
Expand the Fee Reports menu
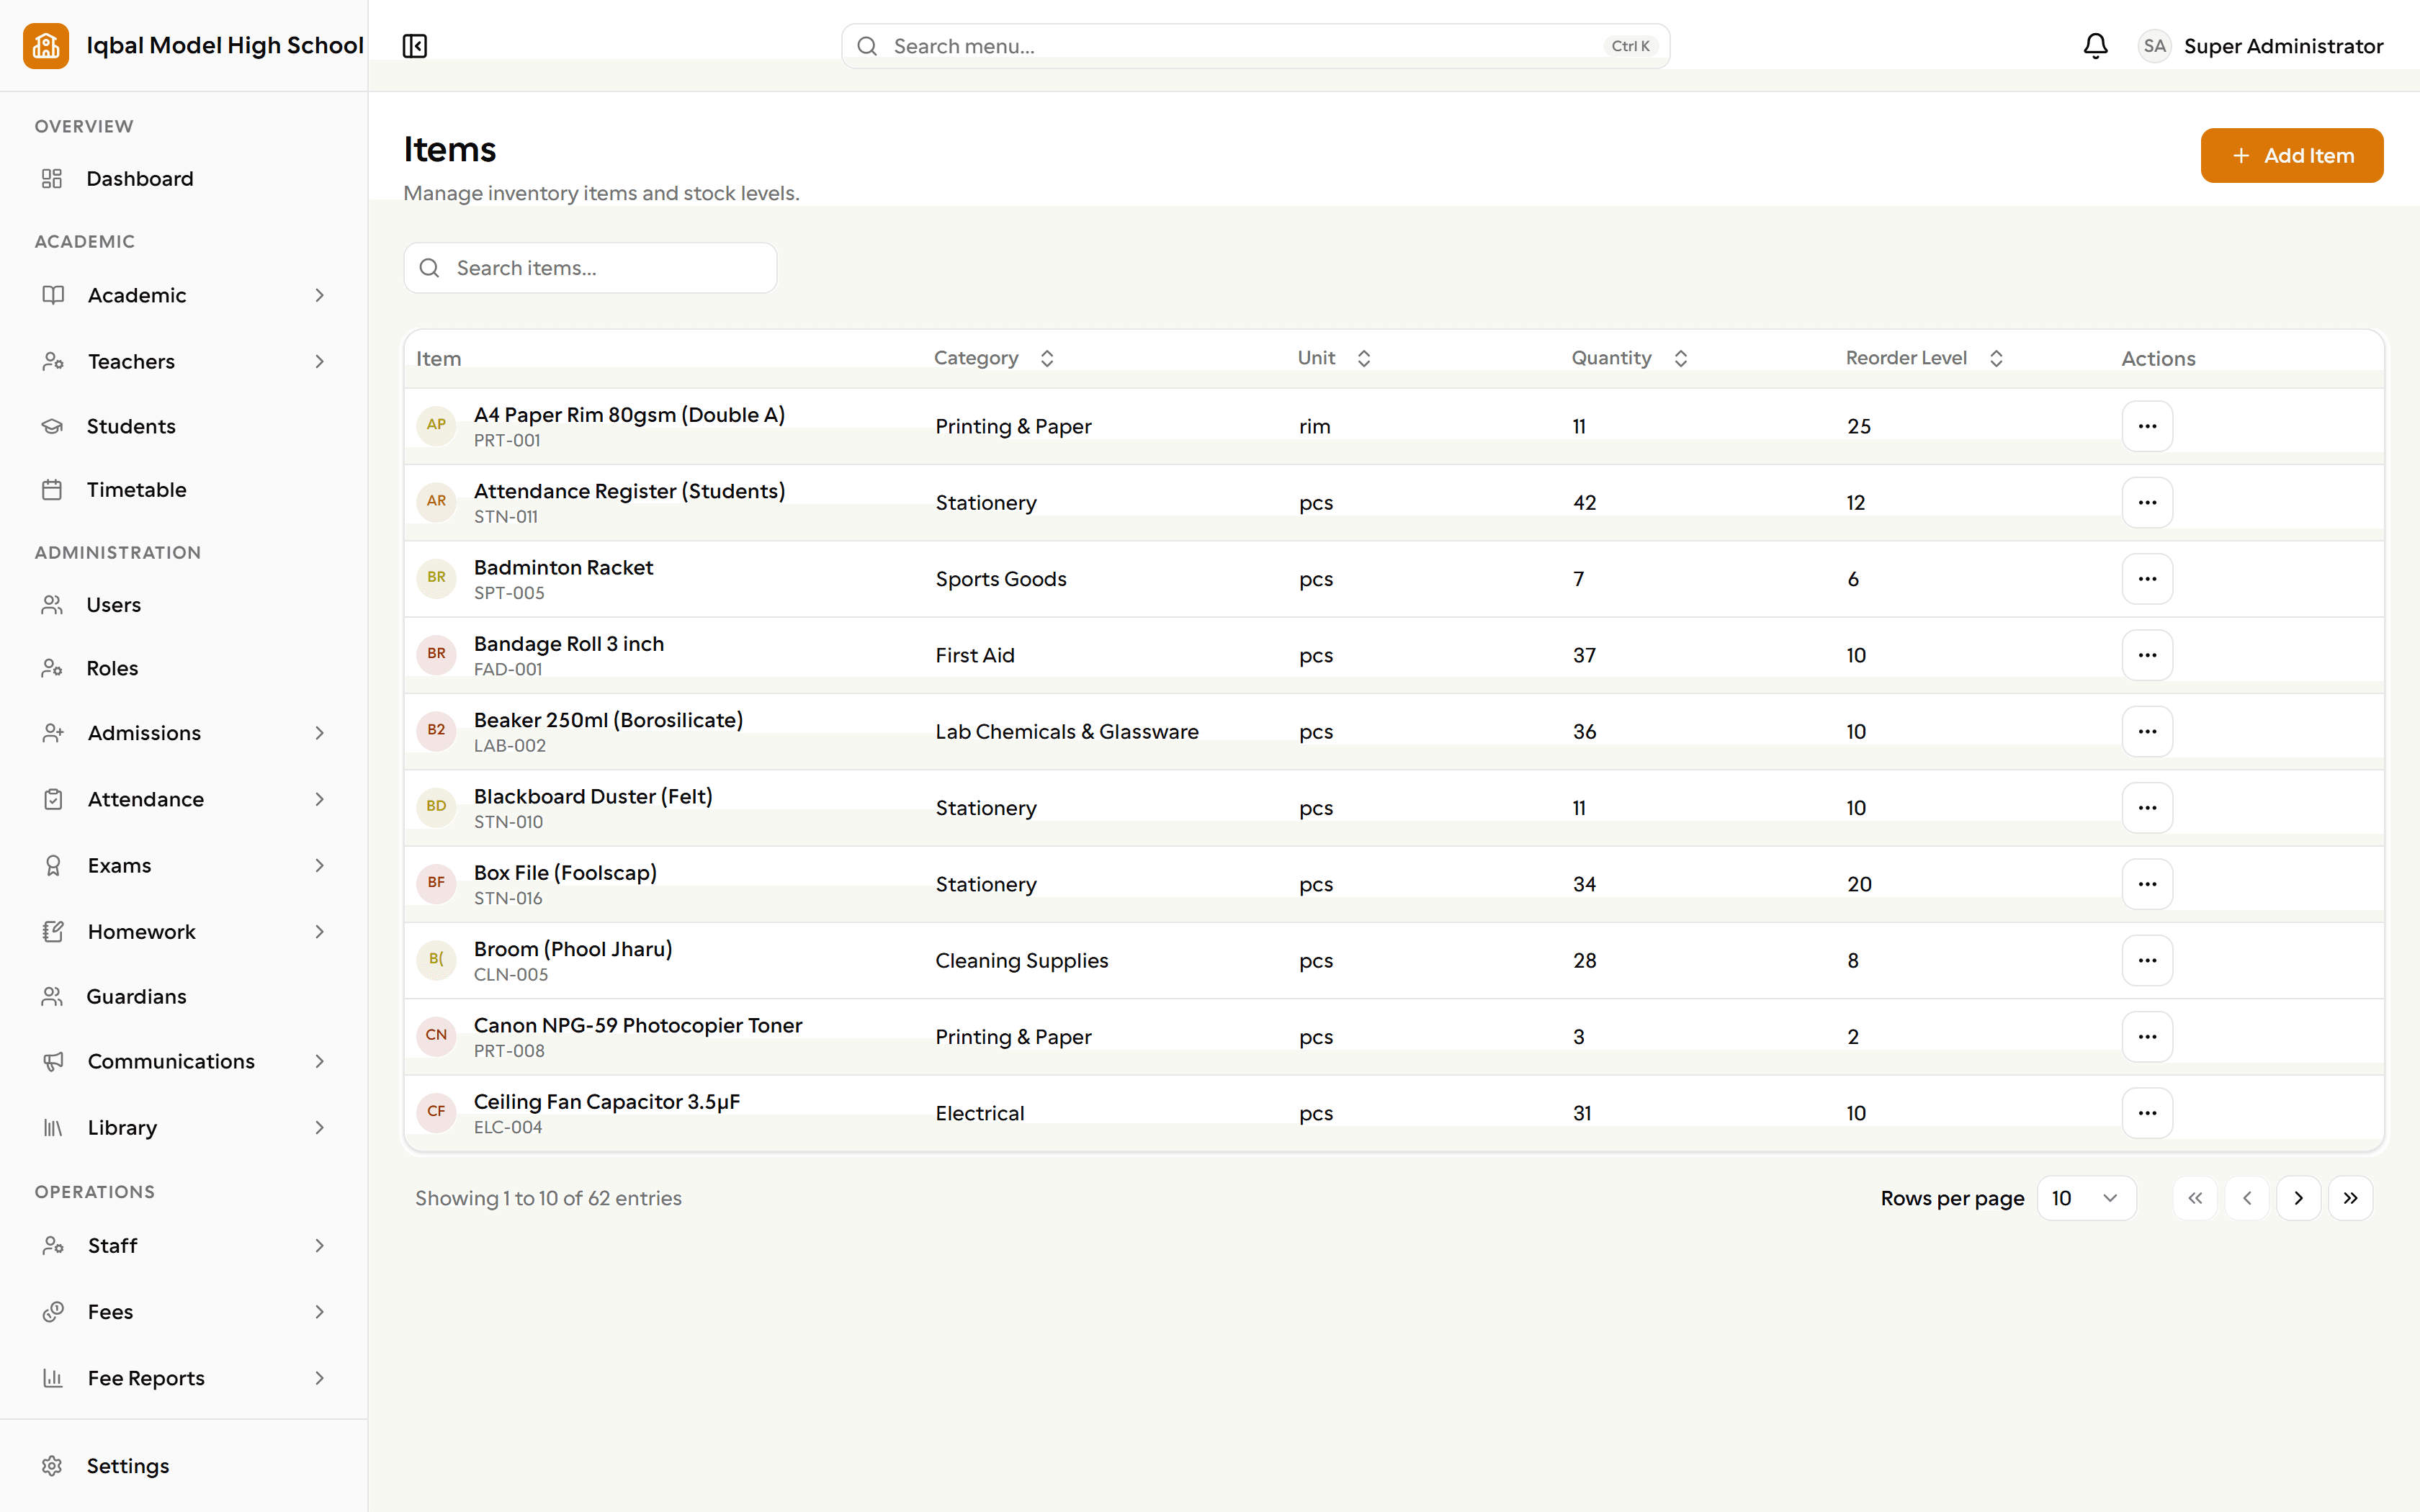click(184, 1378)
